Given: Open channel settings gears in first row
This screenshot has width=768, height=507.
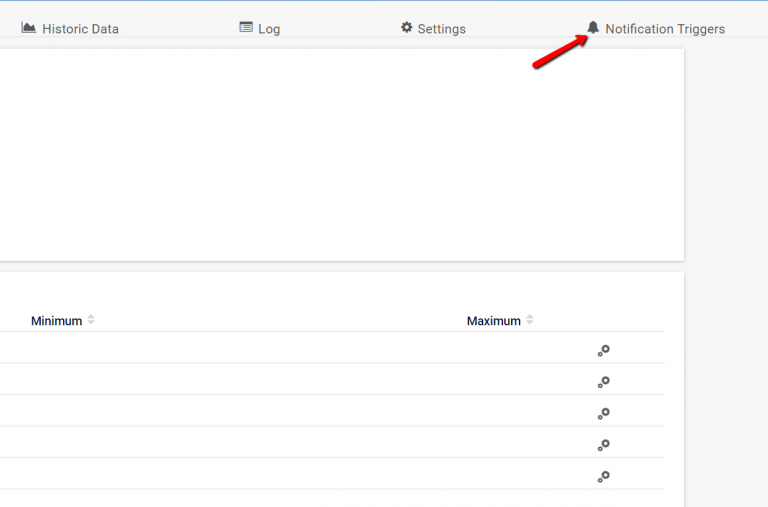Looking at the screenshot, I should [603, 350].
